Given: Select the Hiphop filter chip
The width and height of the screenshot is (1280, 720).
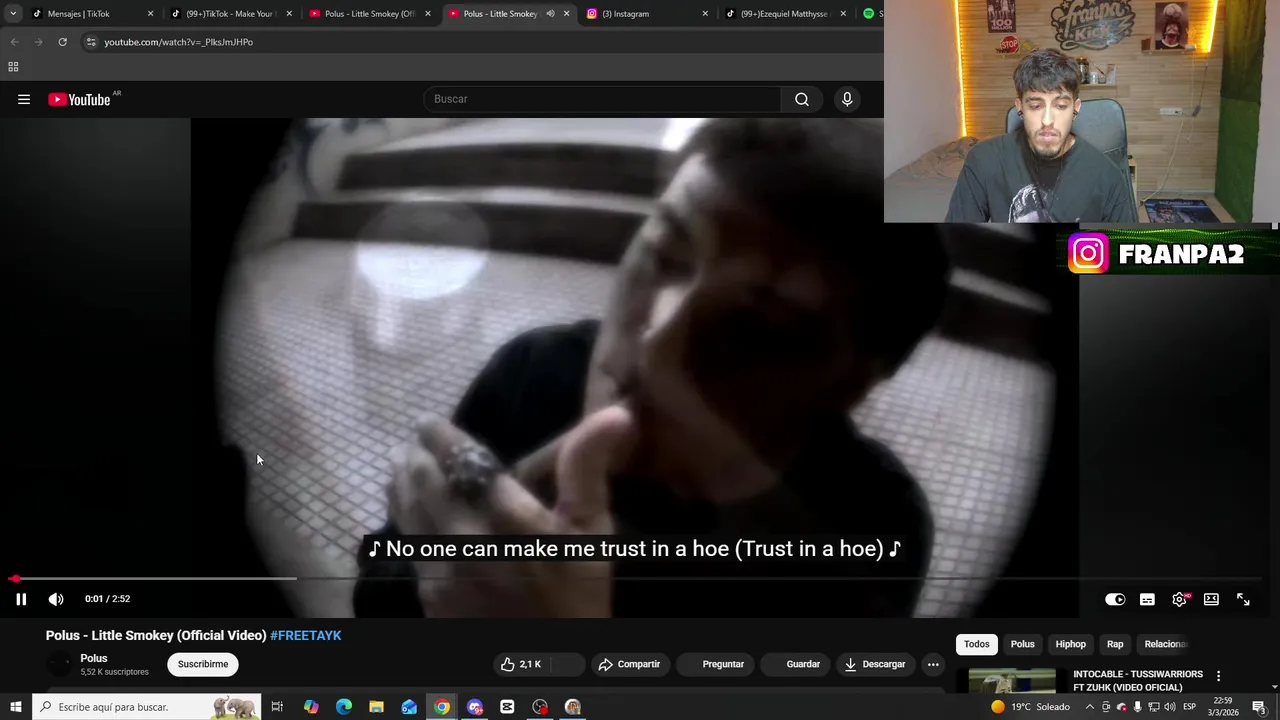Looking at the screenshot, I should pyautogui.click(x=1070, y=644).
